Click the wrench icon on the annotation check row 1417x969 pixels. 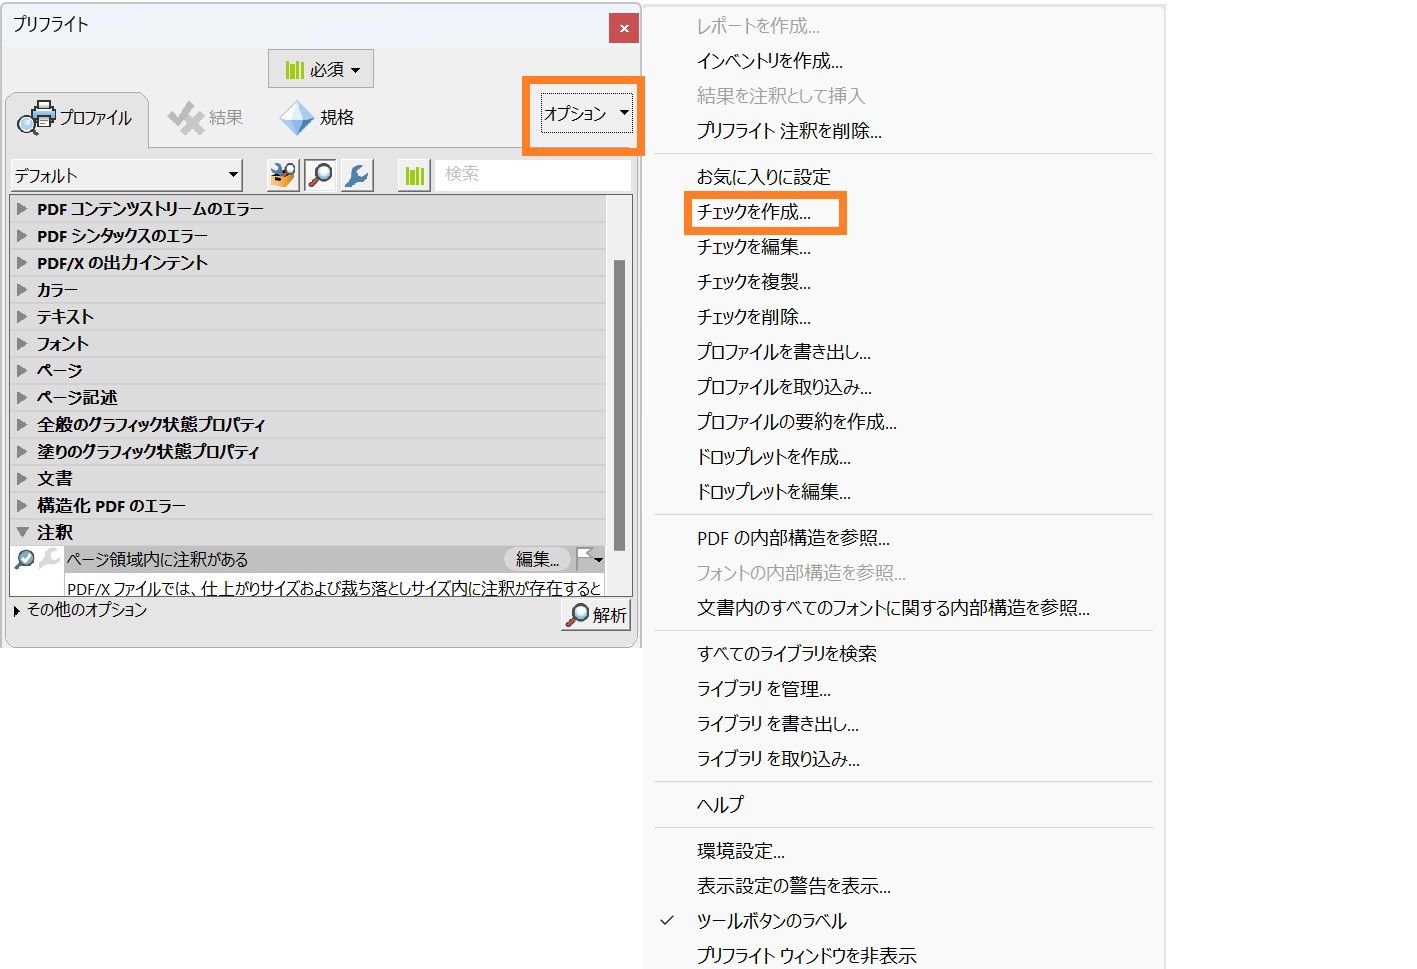coord(48,559)
